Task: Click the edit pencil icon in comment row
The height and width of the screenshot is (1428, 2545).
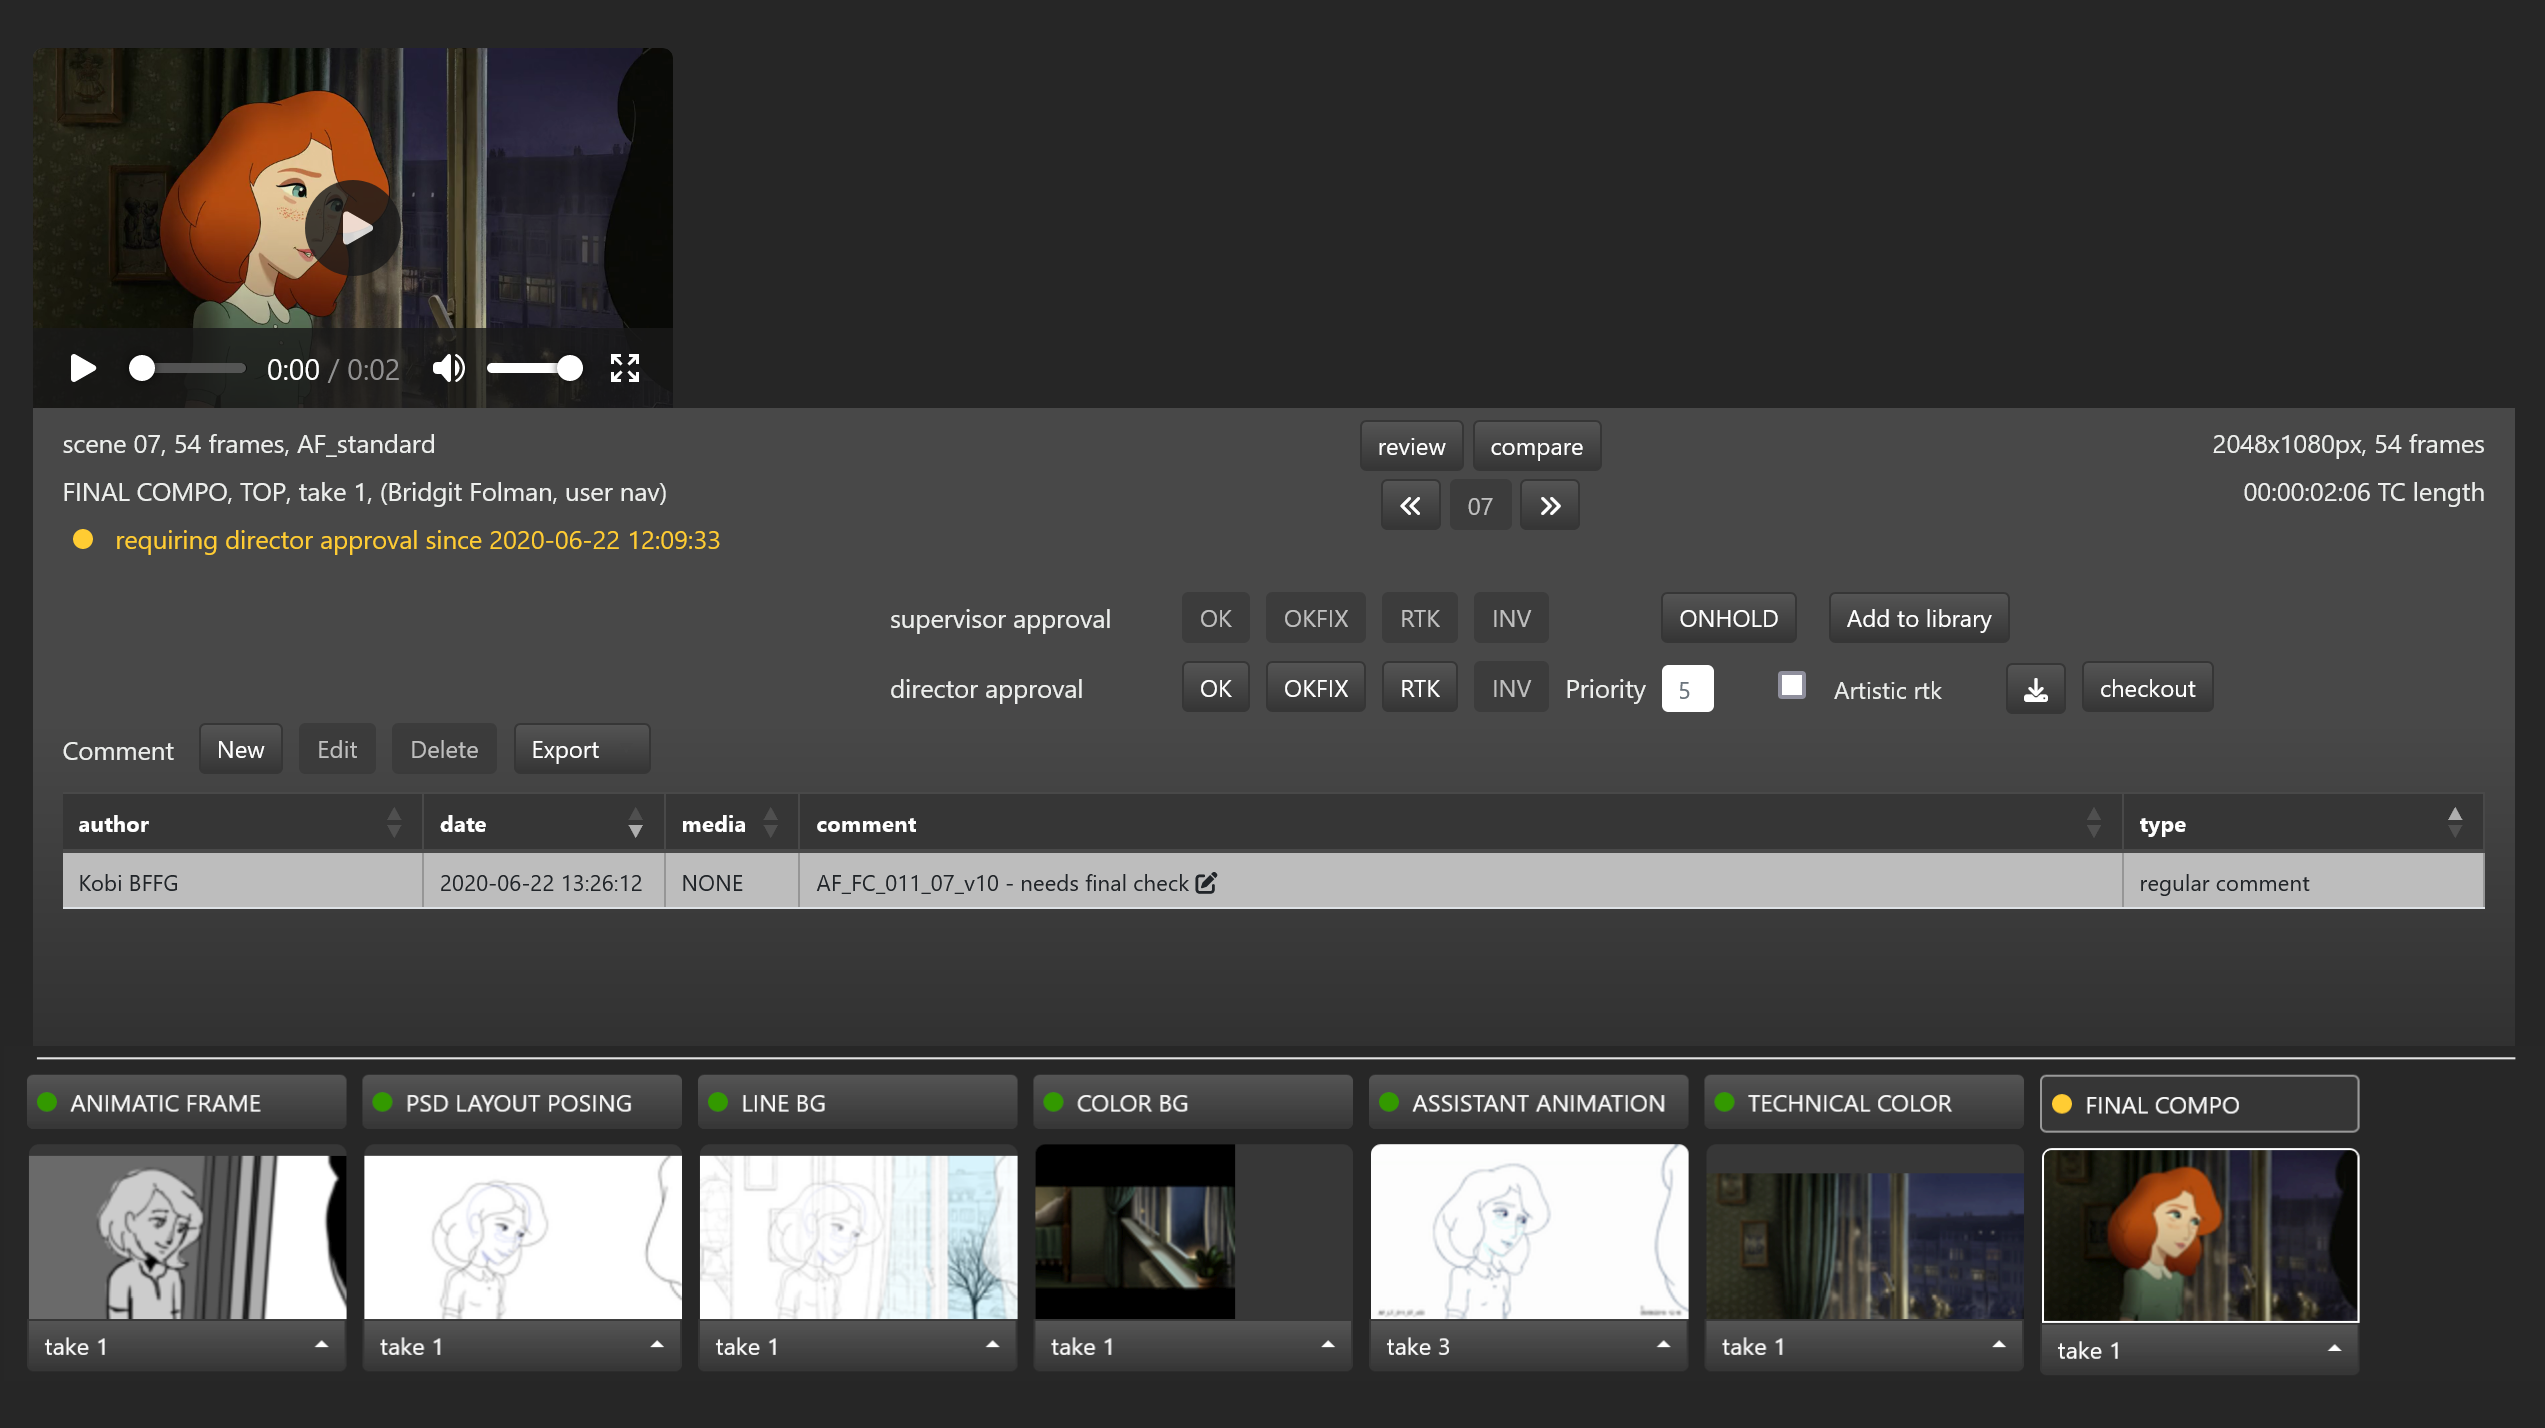Action: point(1207,883)
